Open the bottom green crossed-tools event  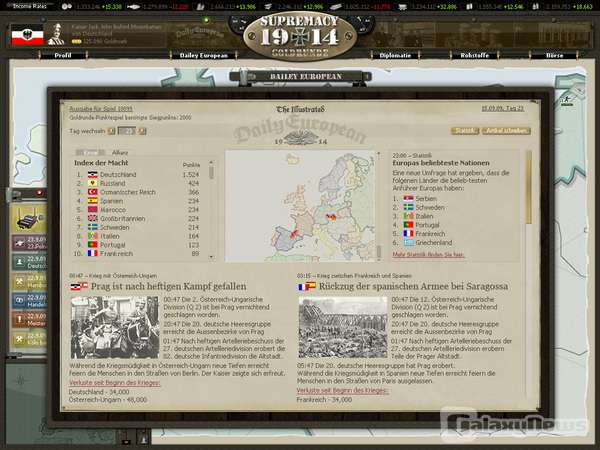pos(29,339)
